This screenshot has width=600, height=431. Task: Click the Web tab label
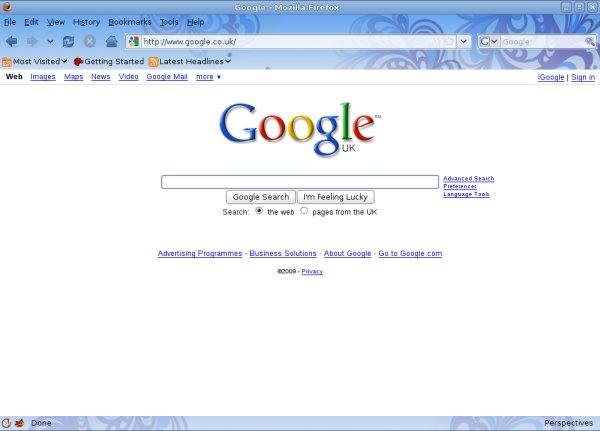click(14, 77)
